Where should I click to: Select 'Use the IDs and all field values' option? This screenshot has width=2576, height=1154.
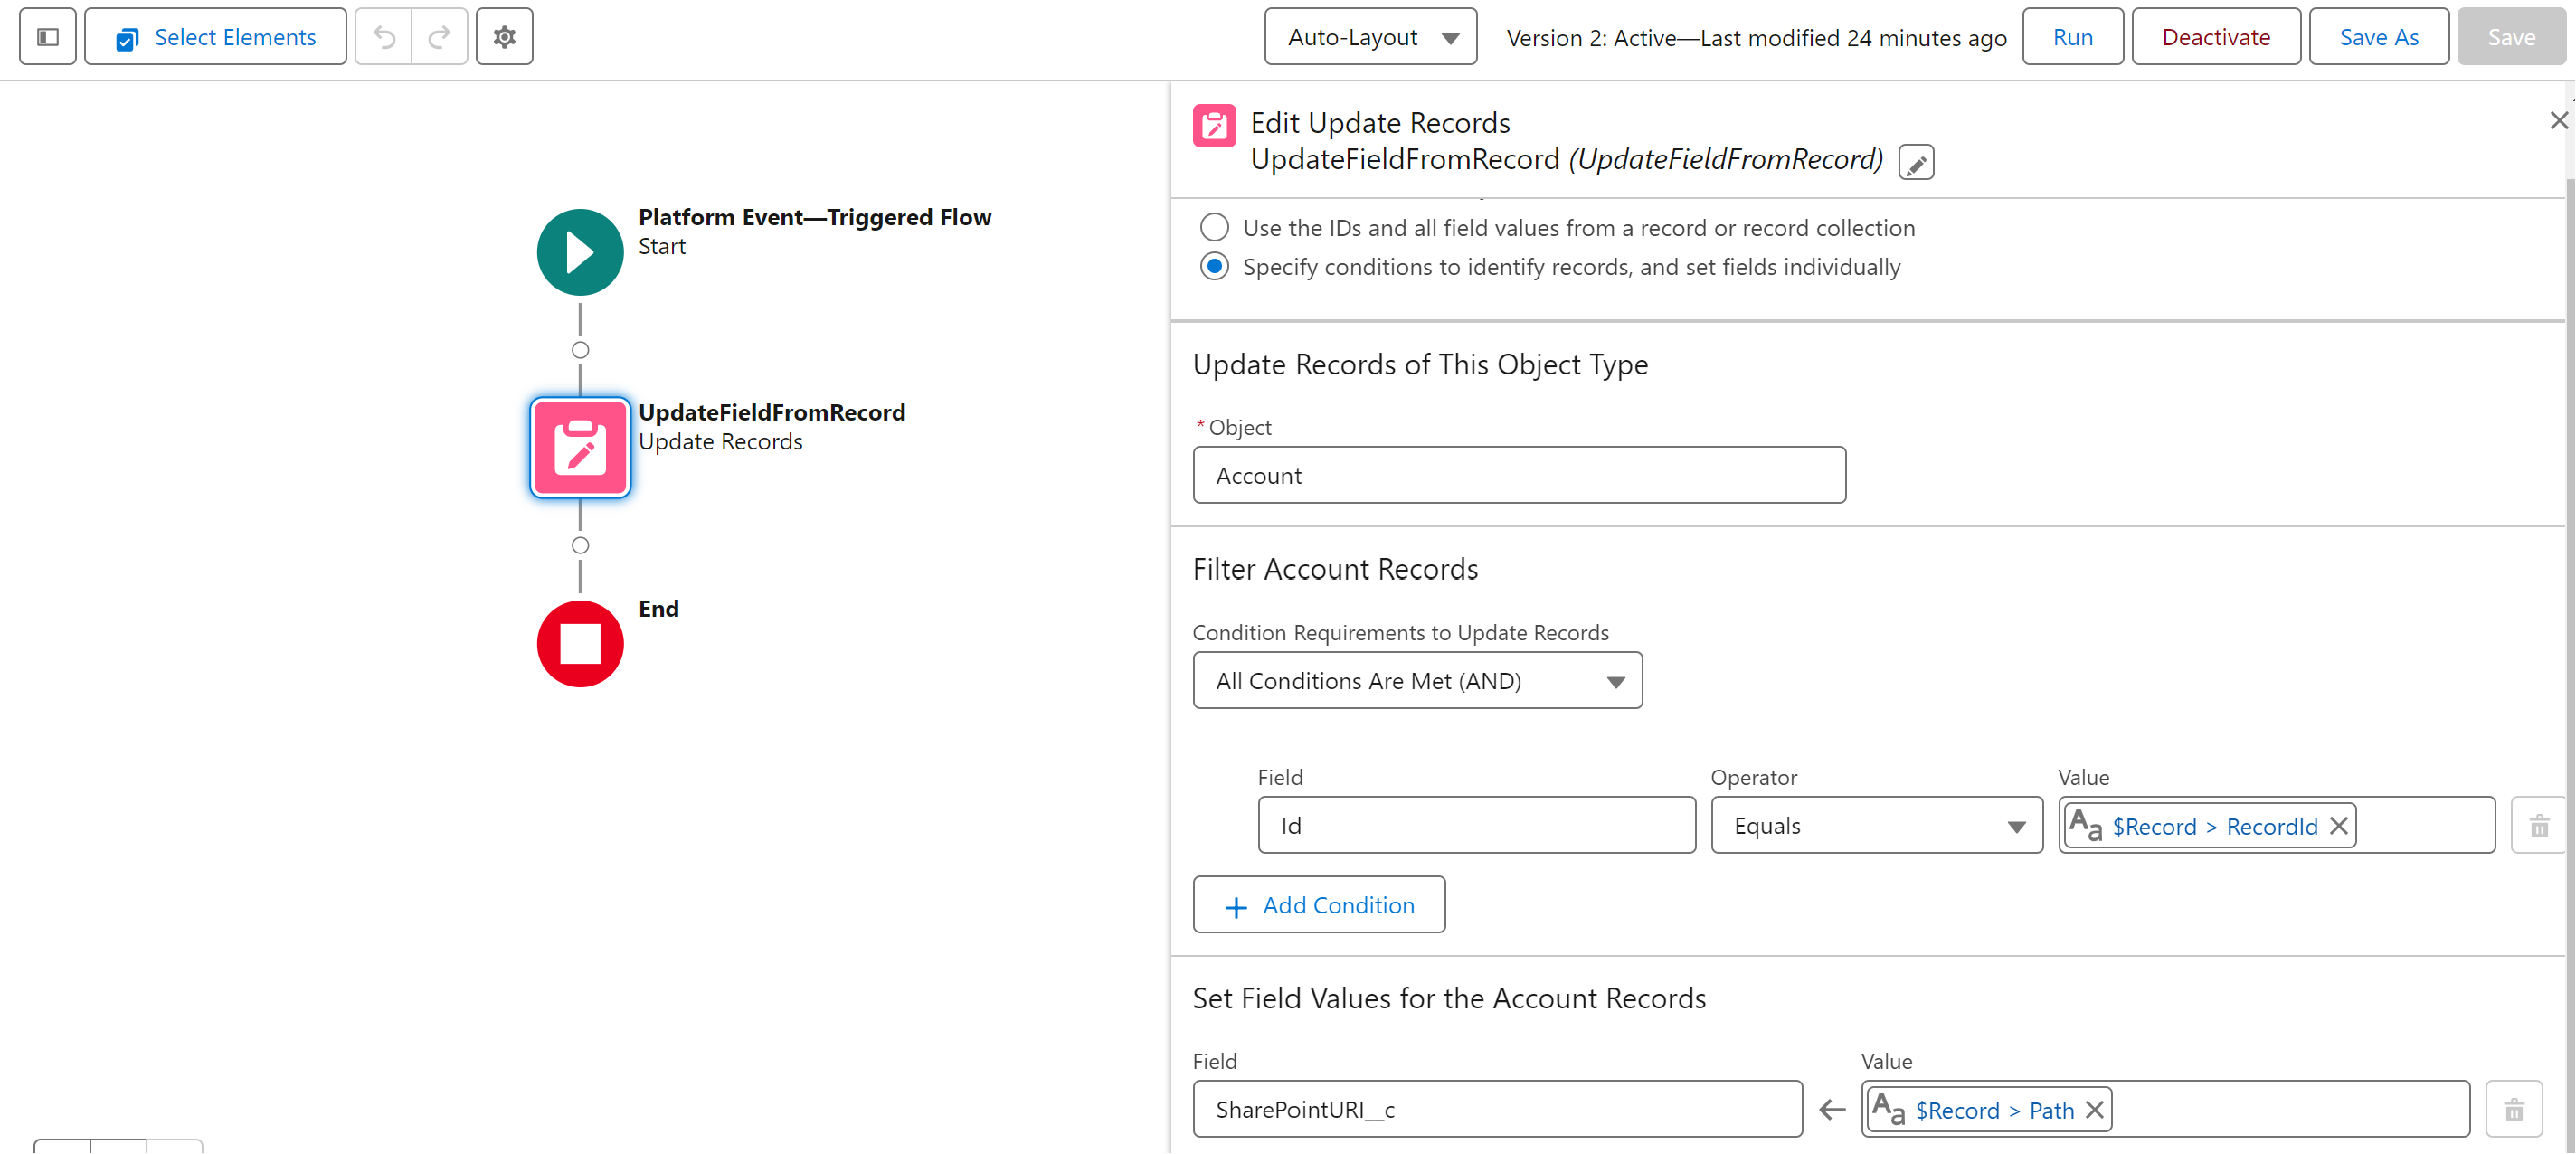tap(1214, 228)
